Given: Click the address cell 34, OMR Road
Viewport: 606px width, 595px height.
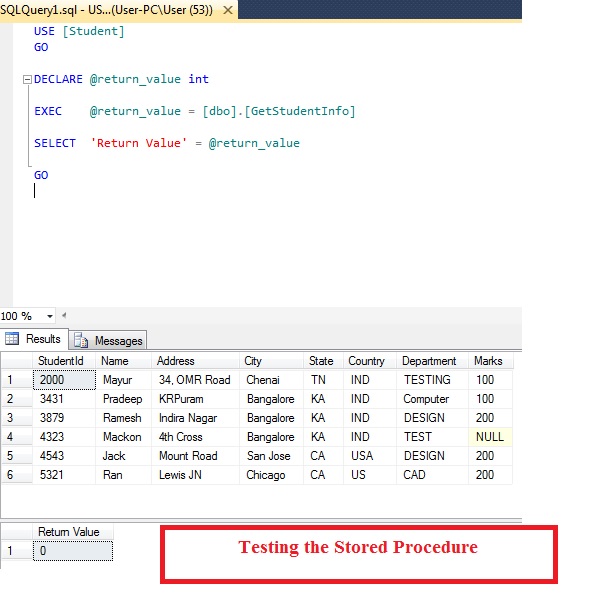Looking at the screenshot, I should (195, 380).
